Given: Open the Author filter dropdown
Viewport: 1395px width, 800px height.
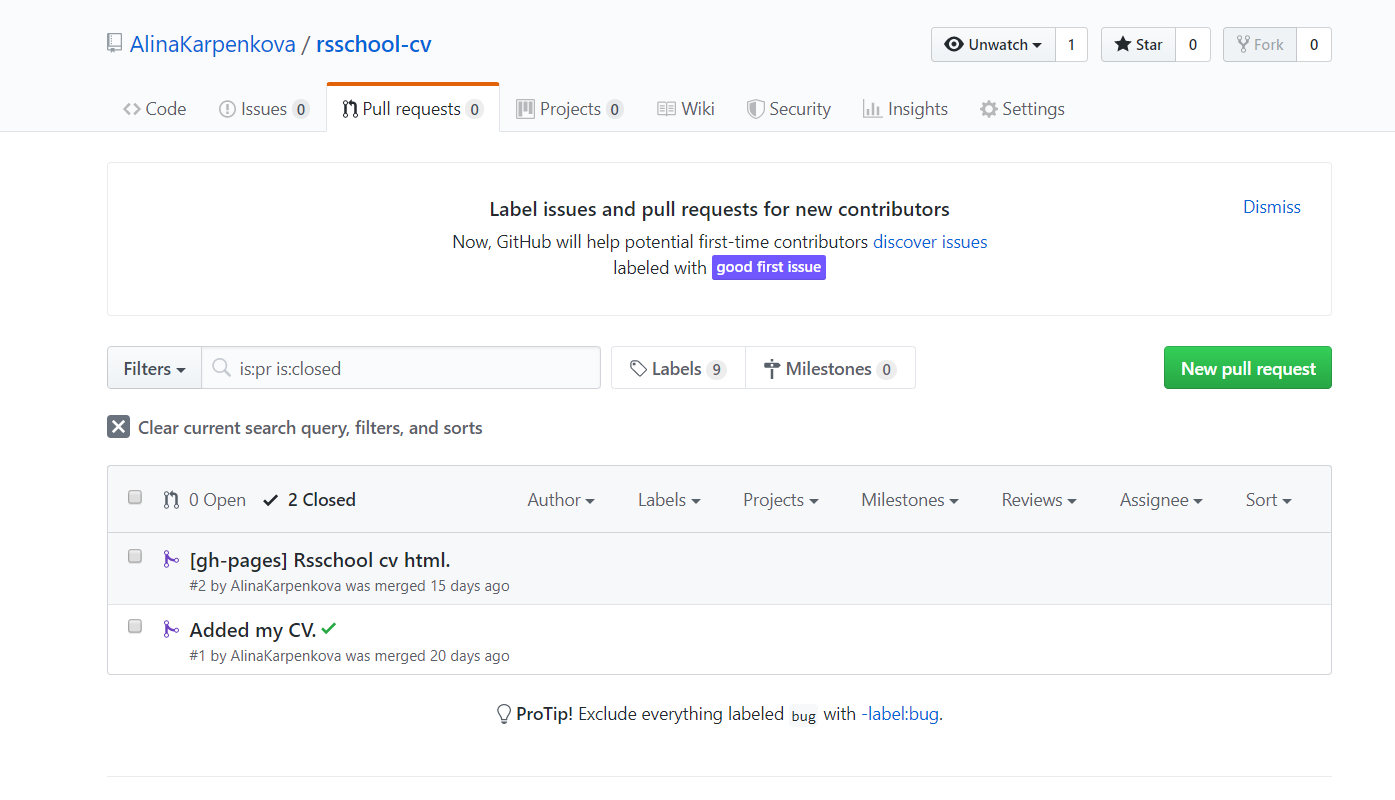Looking at the screenshot, I should click(561, 499).
